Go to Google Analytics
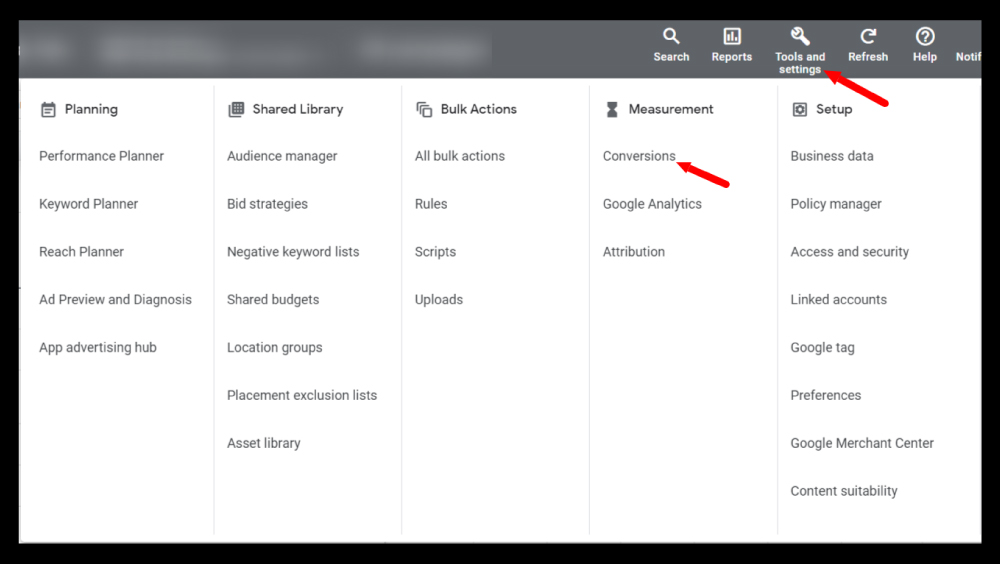The width and height of the screenshot is (1000, 564). click(652, 204)
